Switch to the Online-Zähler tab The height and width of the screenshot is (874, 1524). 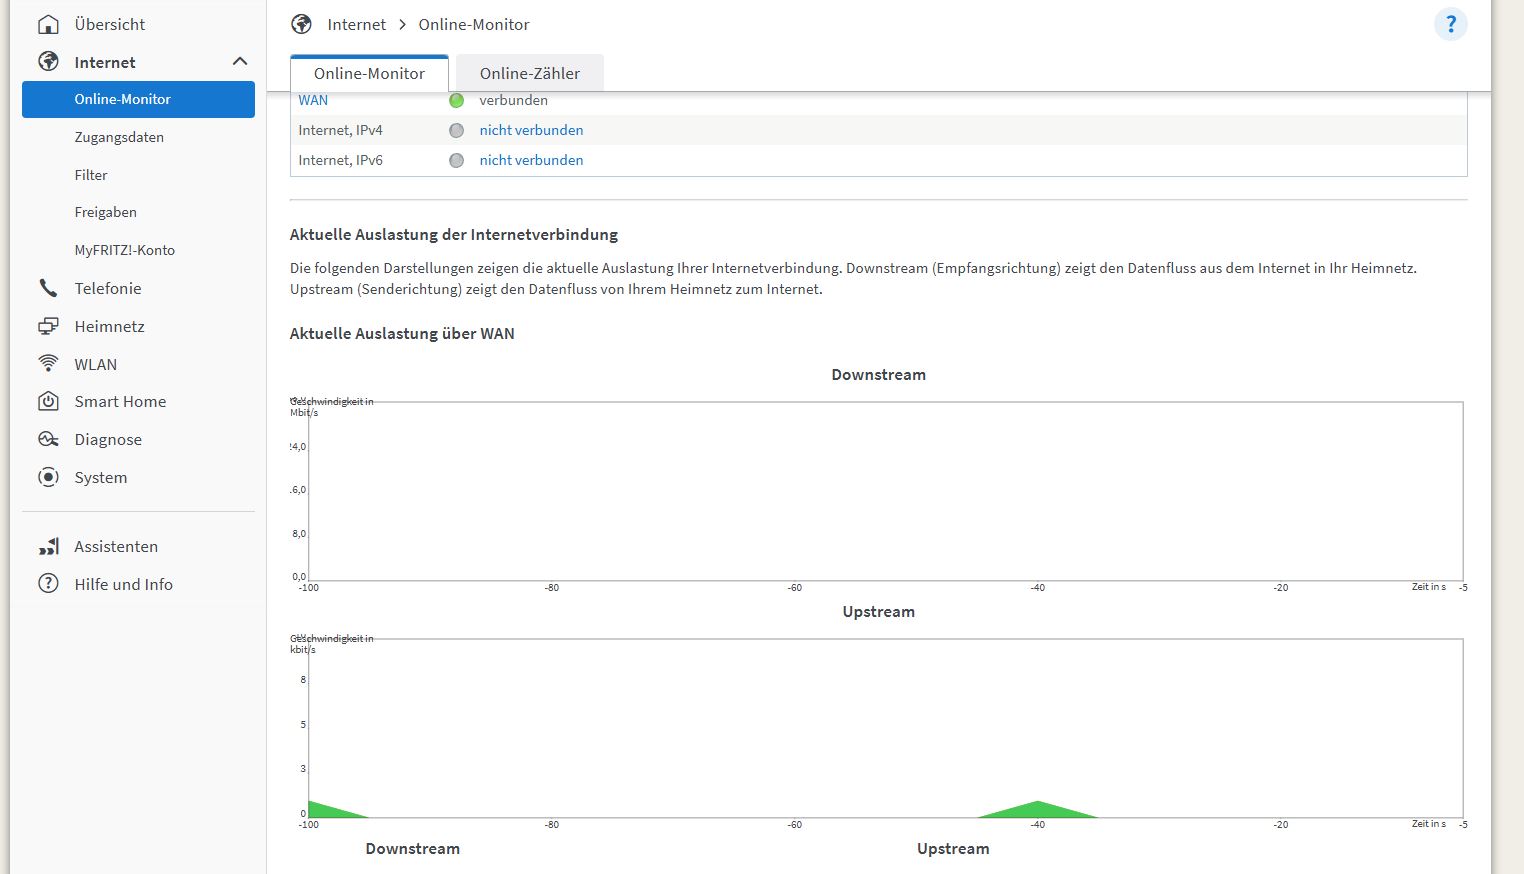click(530, 73)
